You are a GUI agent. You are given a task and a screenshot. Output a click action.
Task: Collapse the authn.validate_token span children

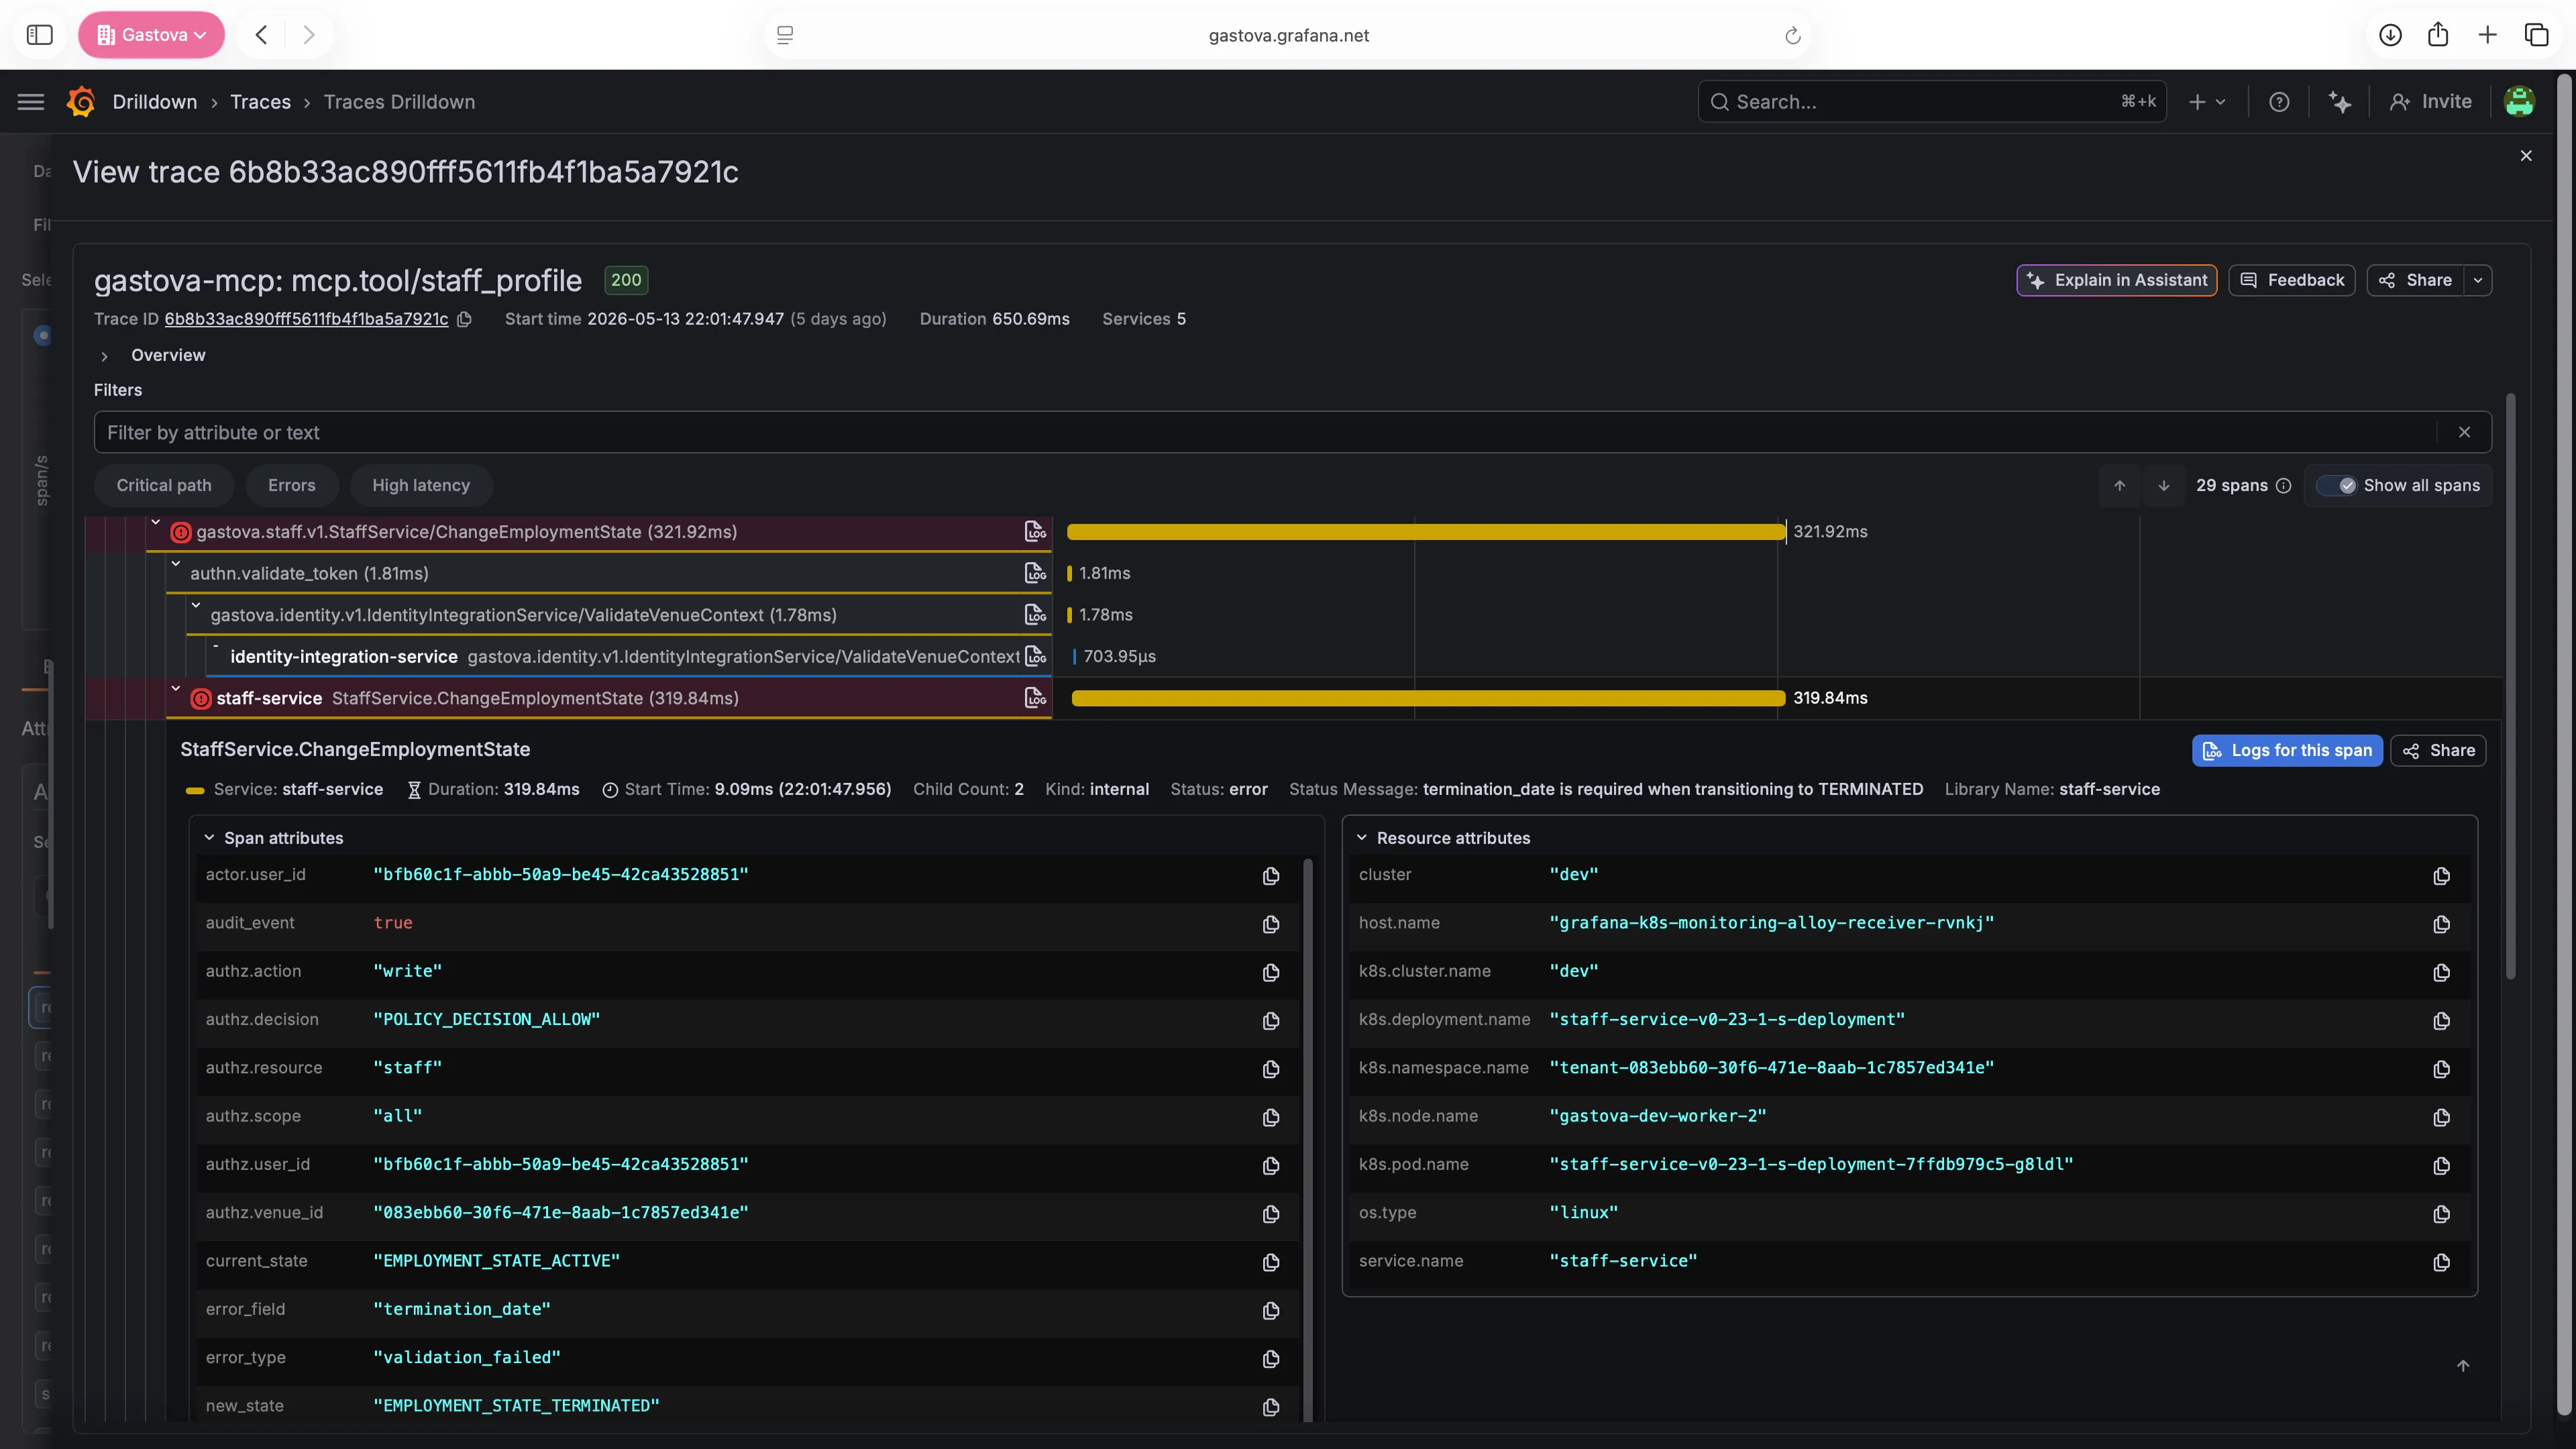coord(176,565)
